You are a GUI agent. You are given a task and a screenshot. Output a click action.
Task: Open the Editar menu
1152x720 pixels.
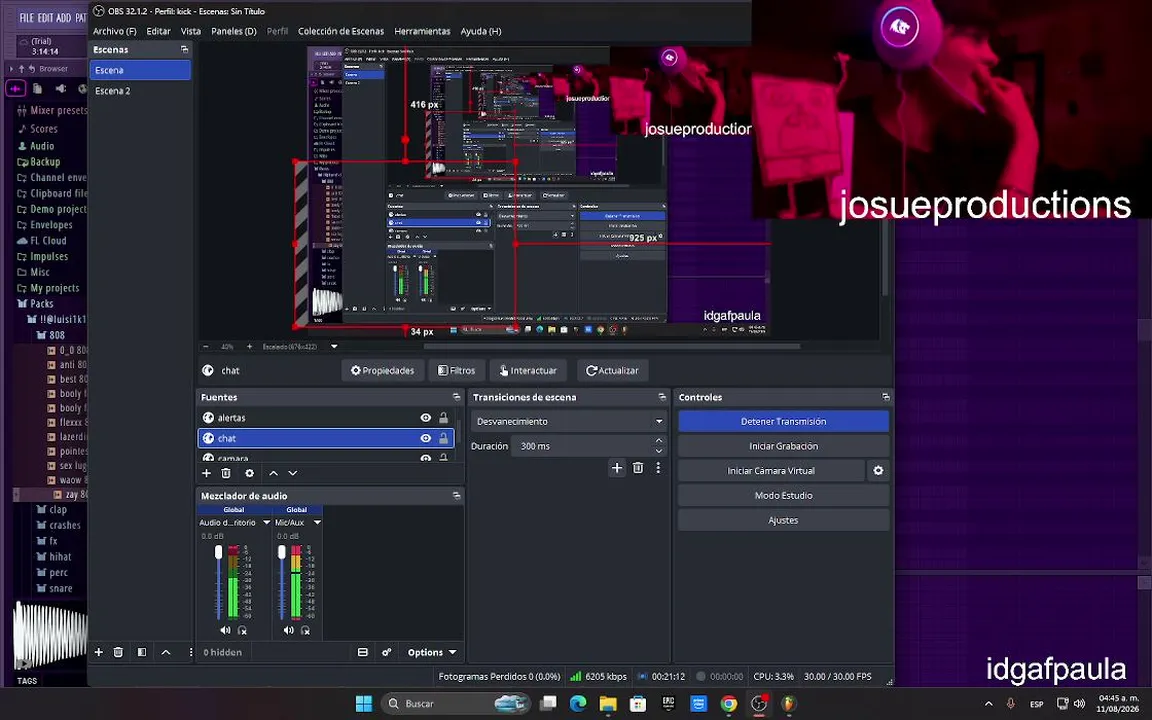[158, 31]
